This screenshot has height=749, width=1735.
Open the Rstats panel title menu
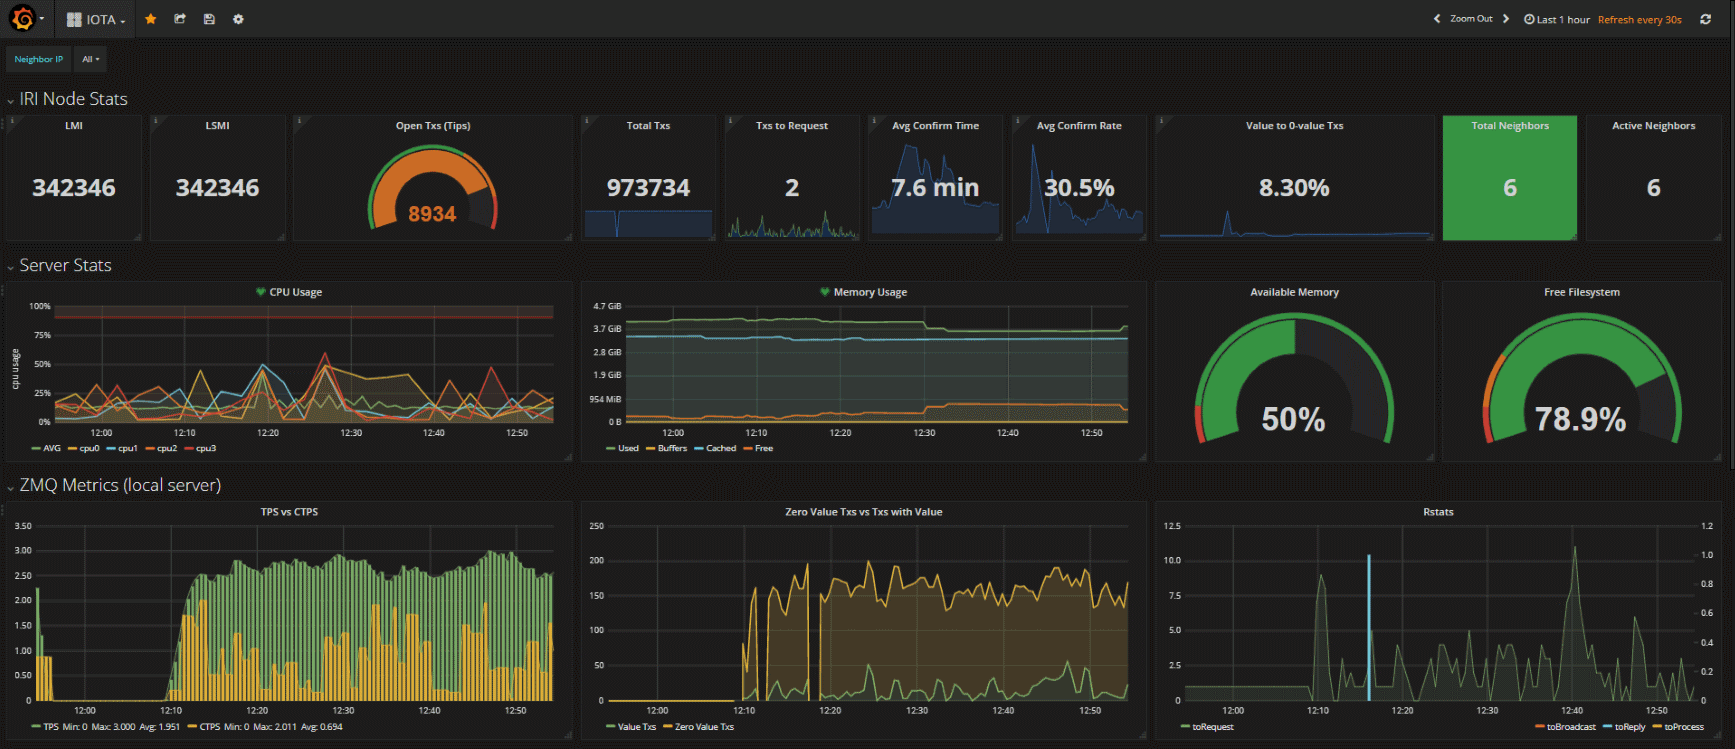pos(1438,512)
